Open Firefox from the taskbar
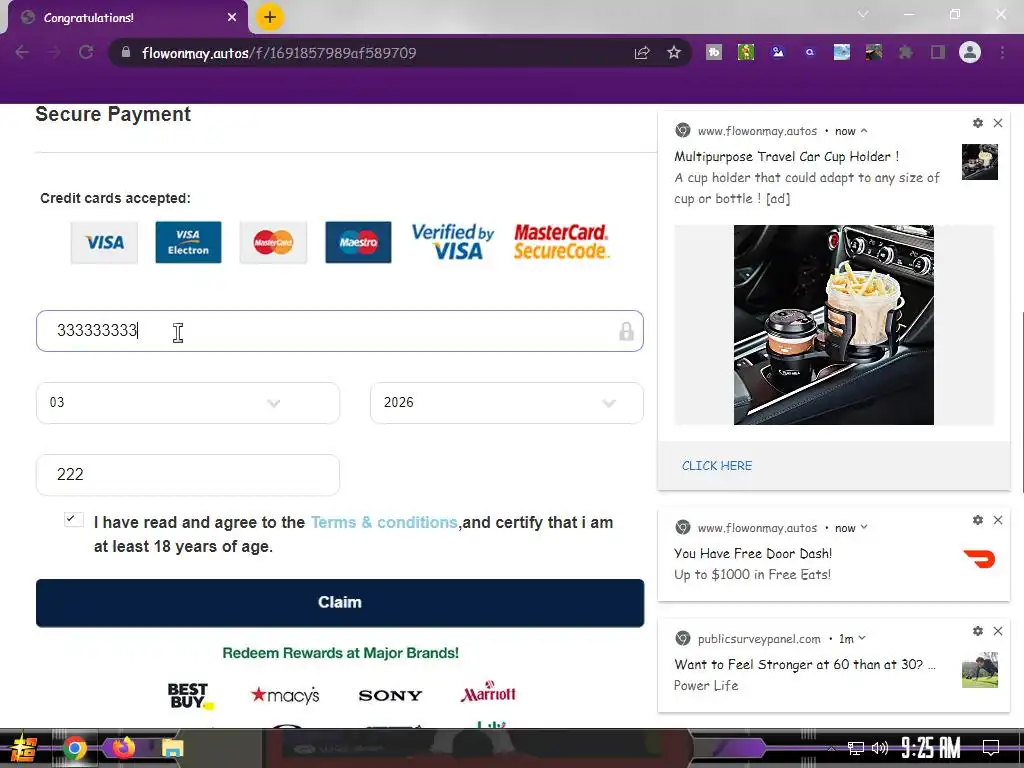This screenshot has width=1024, height=768. click(123, 747)
